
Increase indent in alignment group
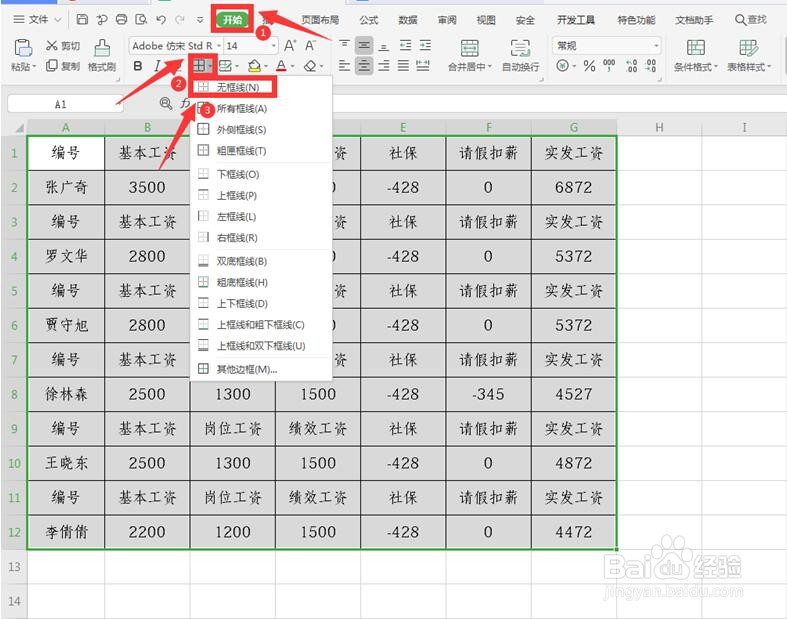[425, 46]
